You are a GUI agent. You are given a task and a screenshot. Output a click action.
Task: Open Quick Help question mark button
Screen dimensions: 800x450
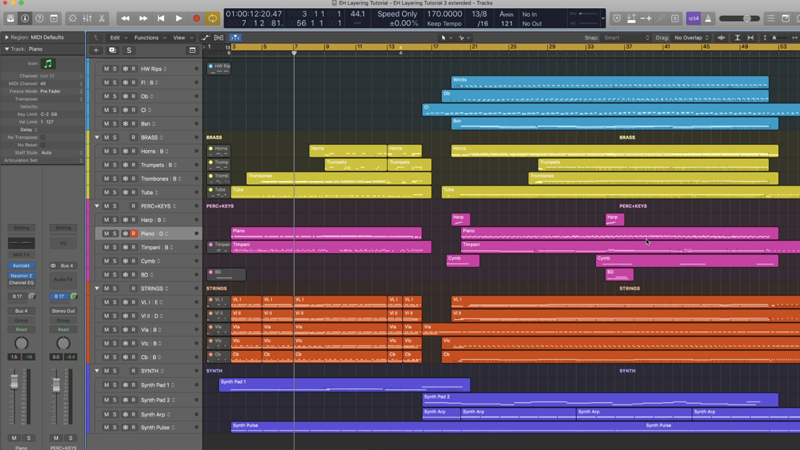coord(39,18)
